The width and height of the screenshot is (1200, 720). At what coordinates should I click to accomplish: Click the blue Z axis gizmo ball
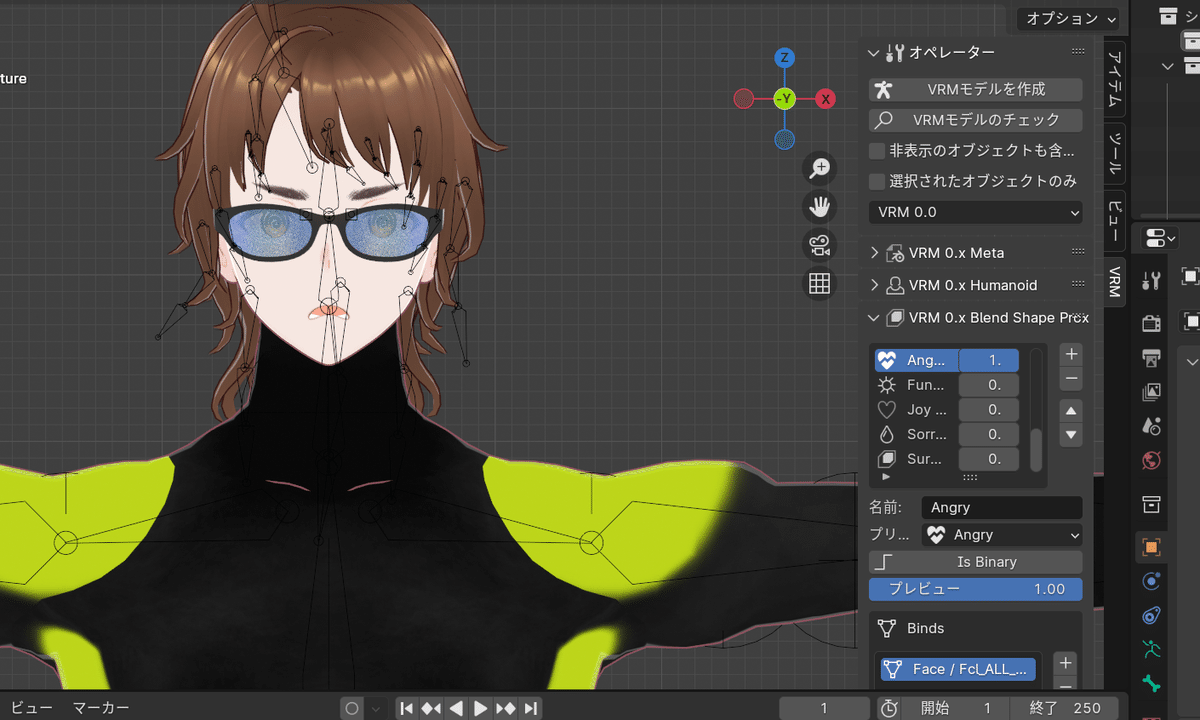(785, 58)
